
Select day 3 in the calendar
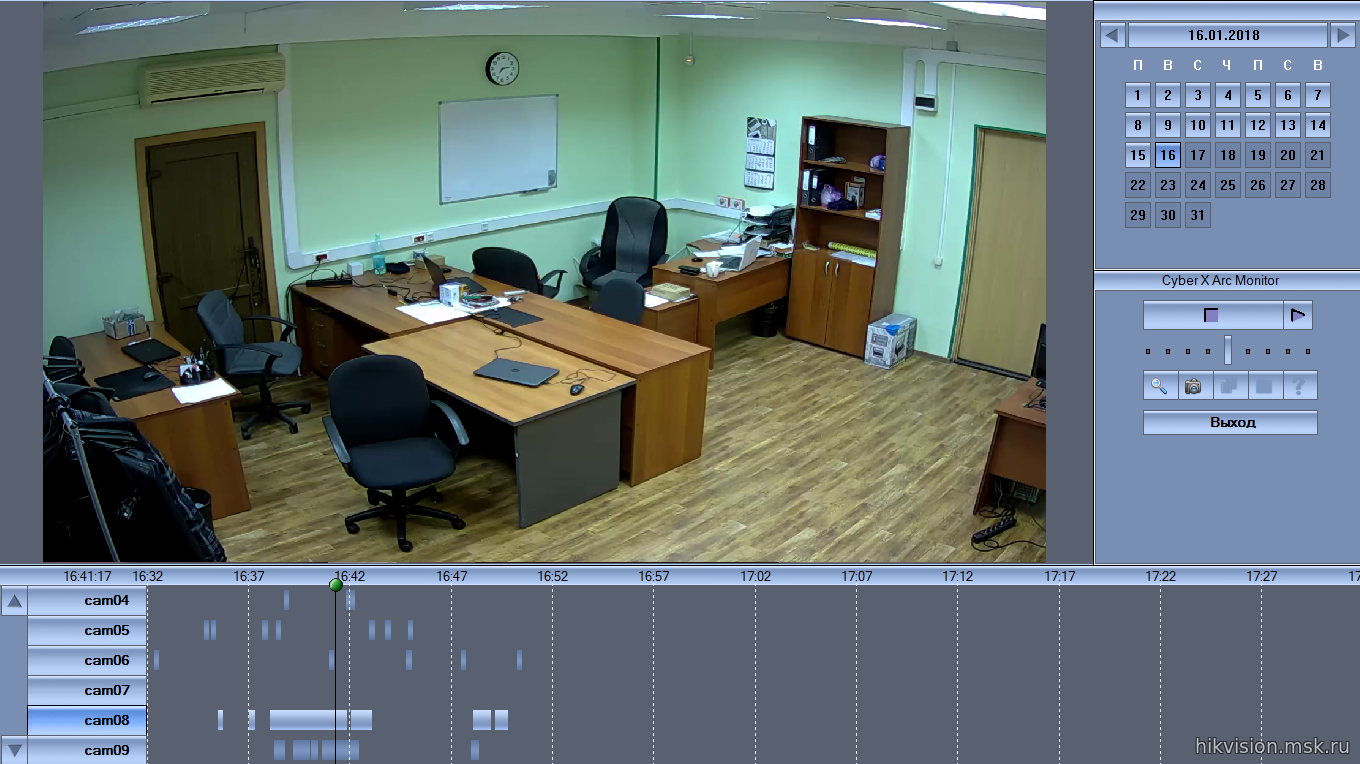1198,96
